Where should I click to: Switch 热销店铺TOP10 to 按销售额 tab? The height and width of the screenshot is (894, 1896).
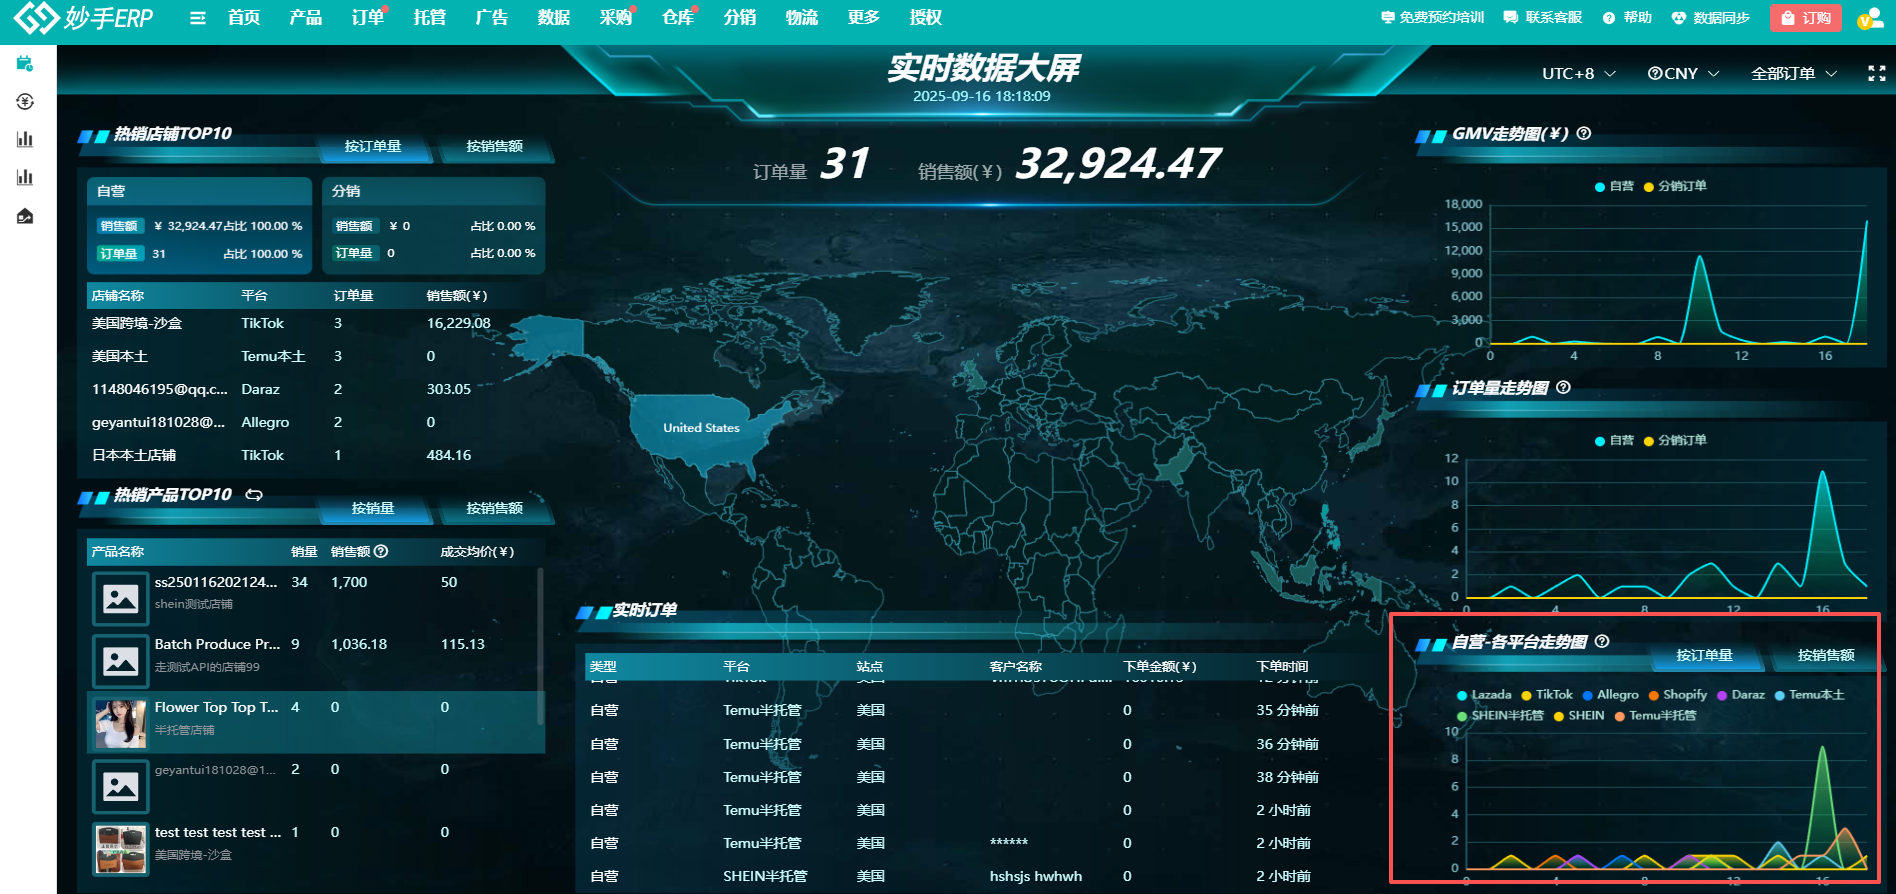click(495, 147)
